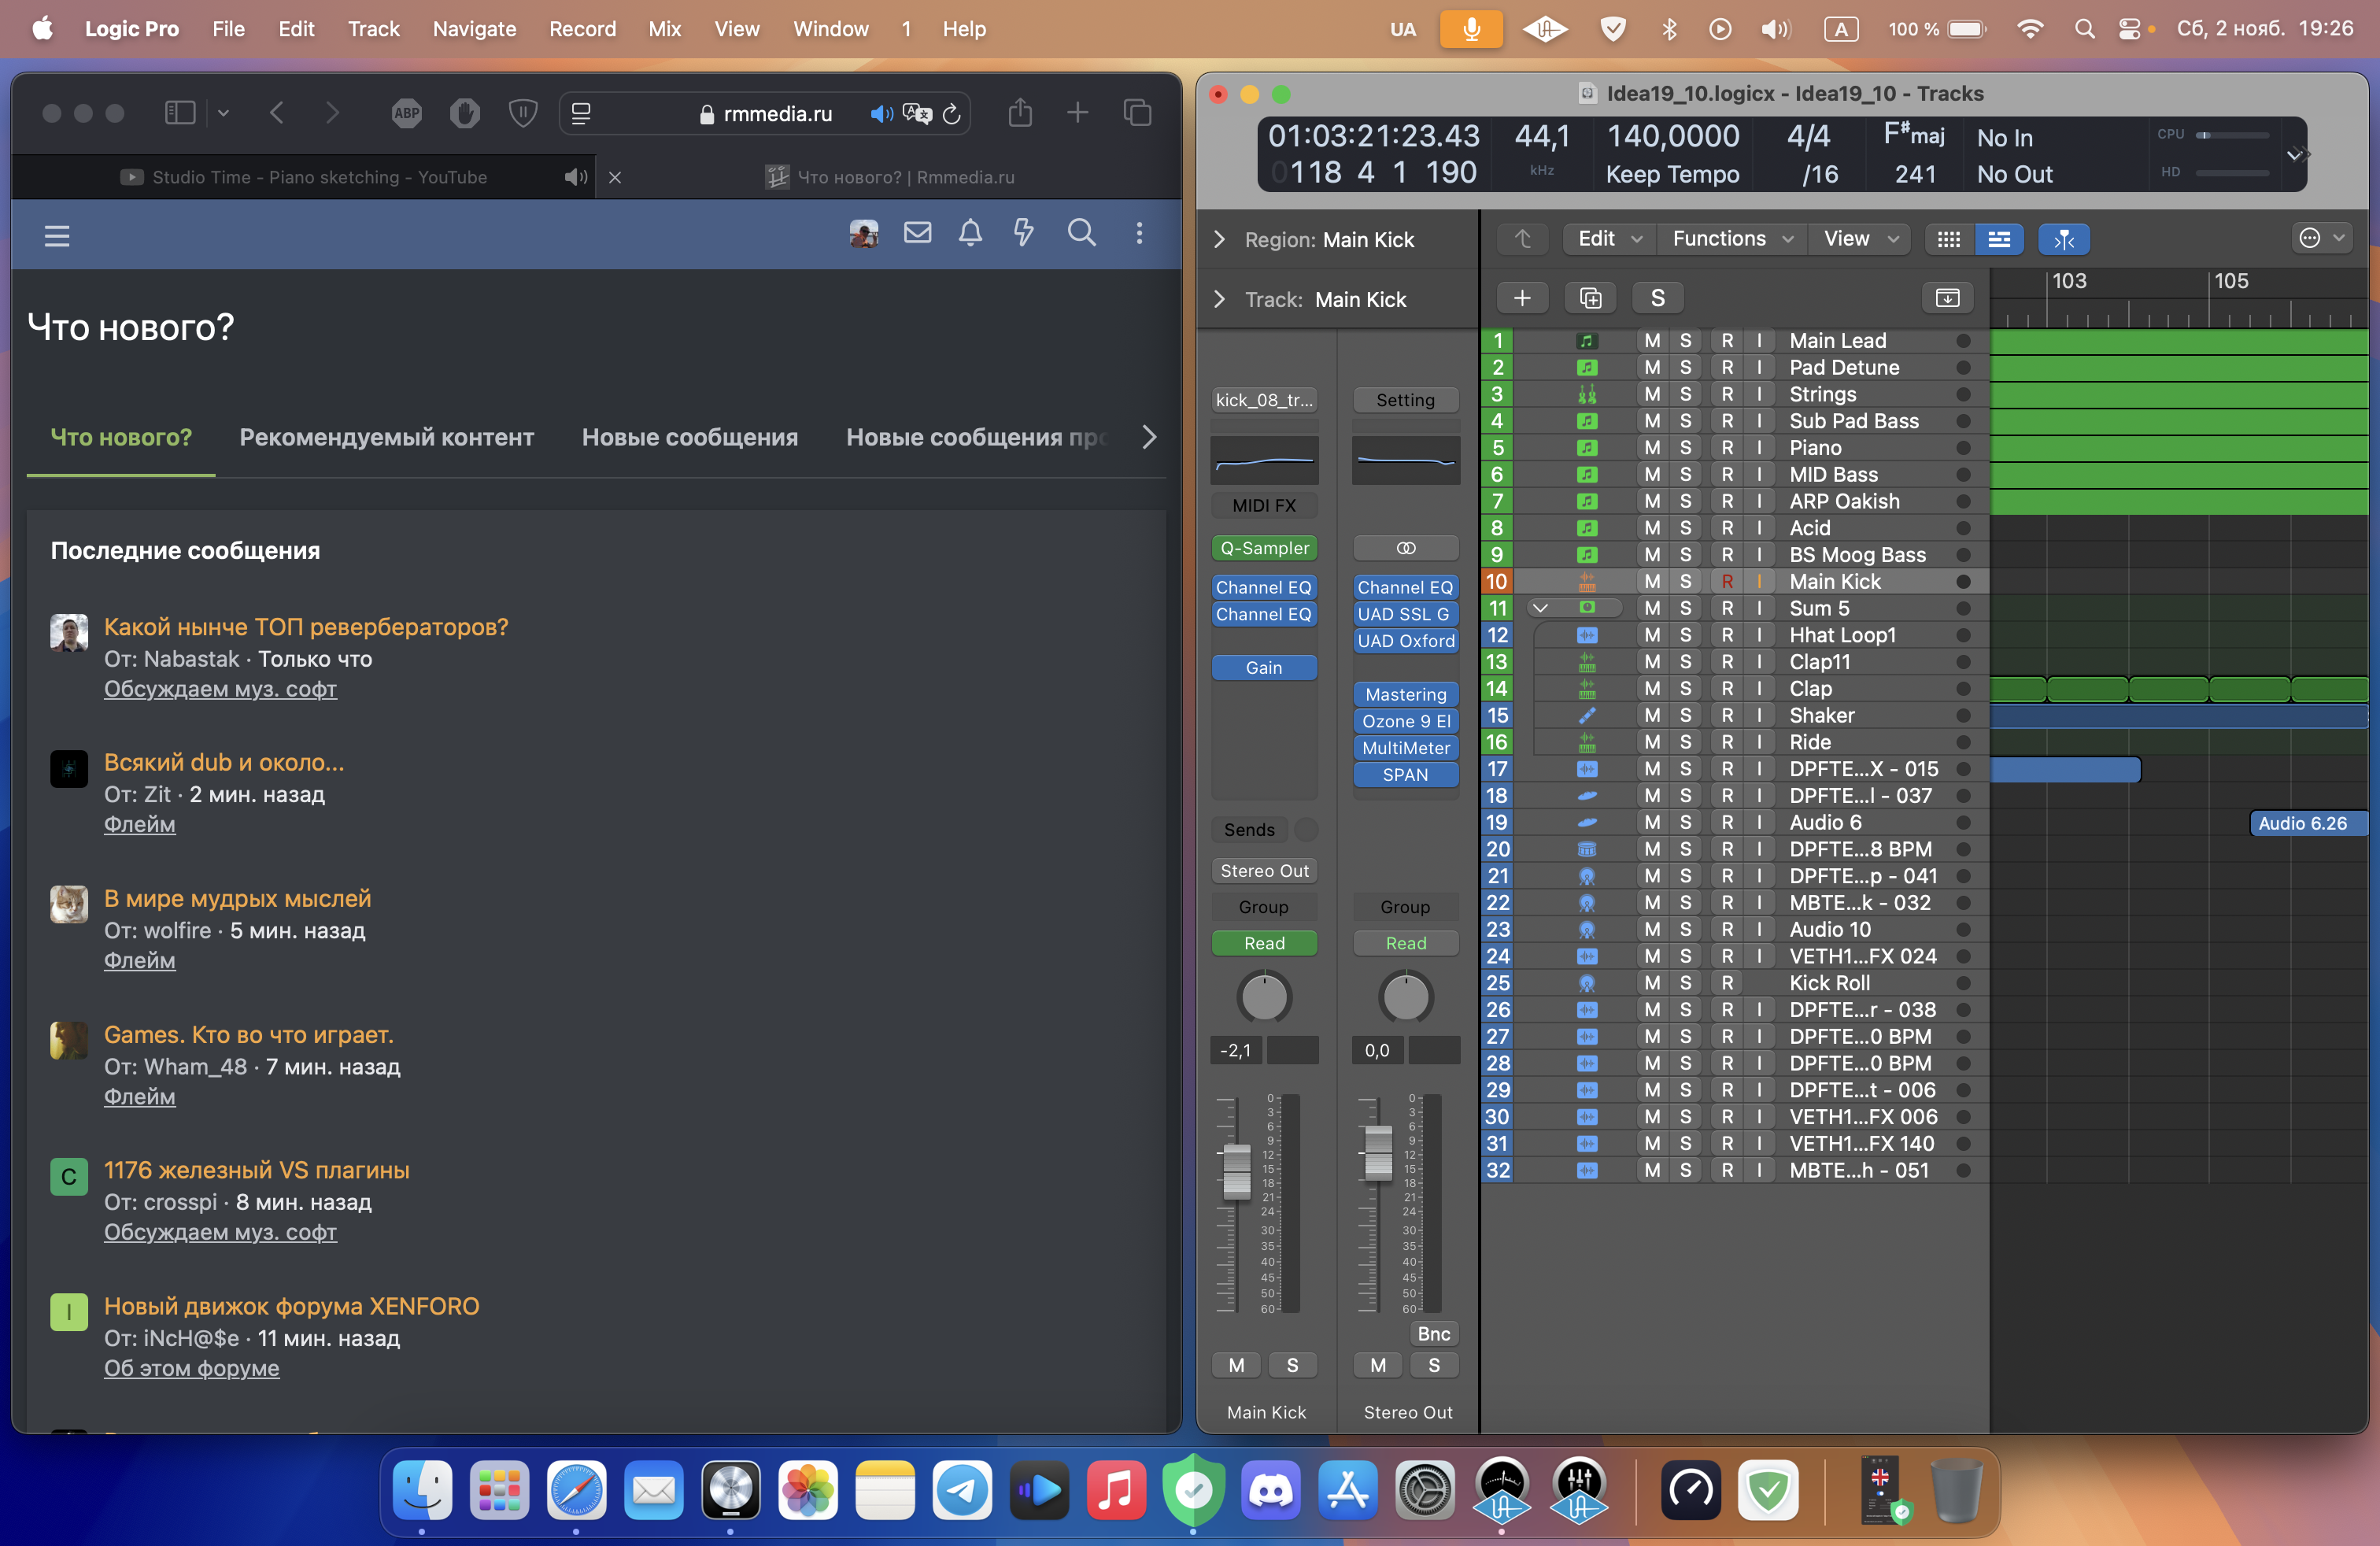Switch to Рекомендуемый контент tab
The width and height of the screenshot is (2380, 1546).
point(387,437)
